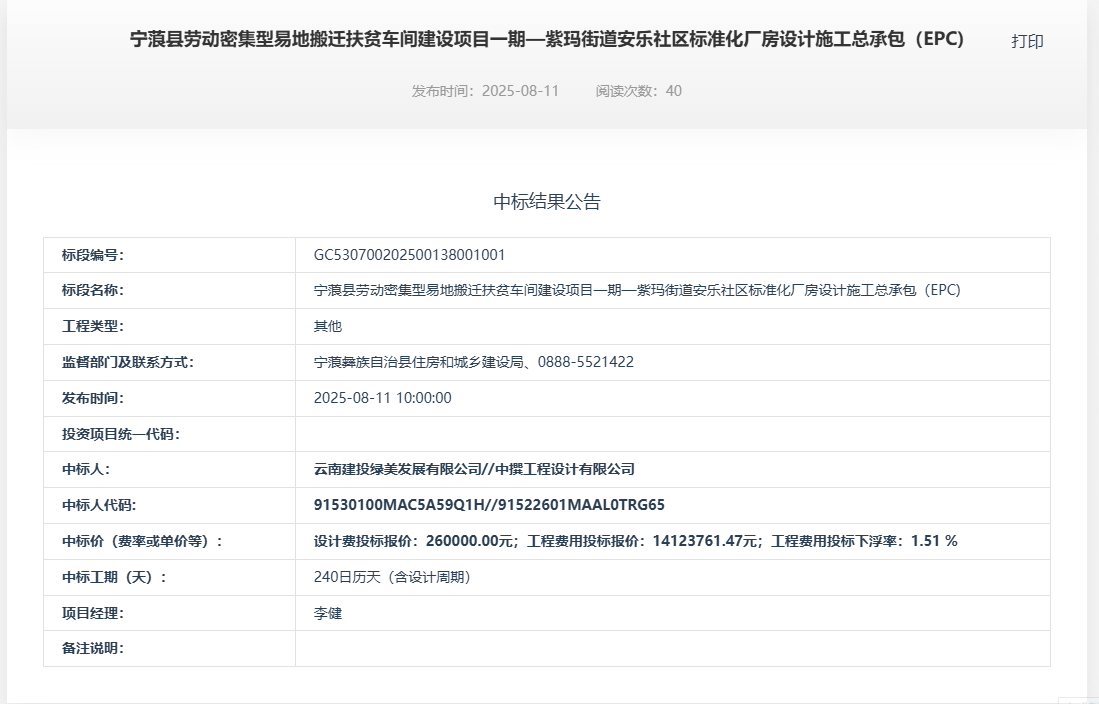The width and height of the screenshot is (1099, 704).
Task: Click the 240日历天 construction period value
Action: pos(391,577)
